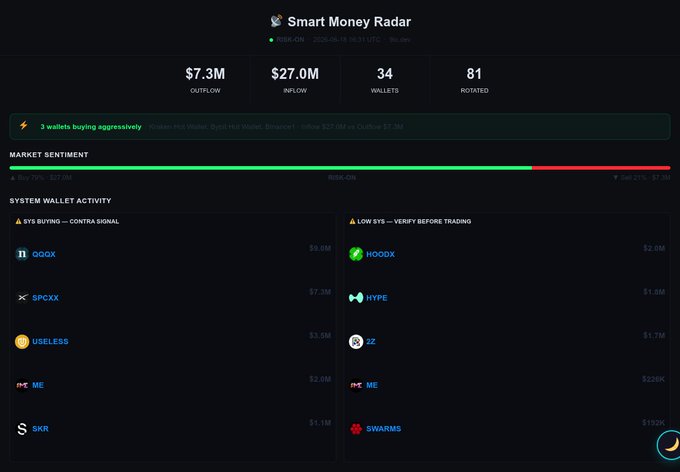The height and width of the screenshot is (472, 680).
Task: Click the $192K value in SWARMS row
Action: (654, 423)
